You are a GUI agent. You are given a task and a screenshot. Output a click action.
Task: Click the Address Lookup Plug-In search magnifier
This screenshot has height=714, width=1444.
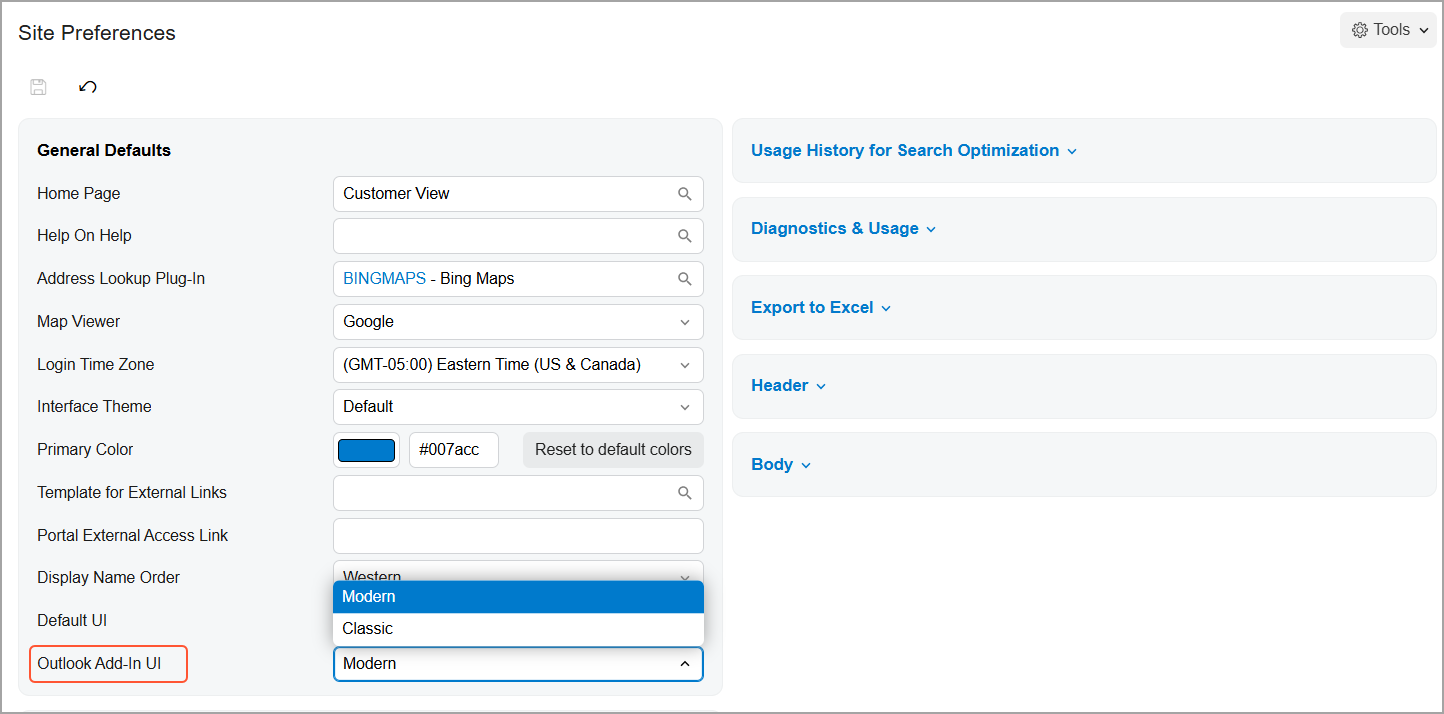685,279
